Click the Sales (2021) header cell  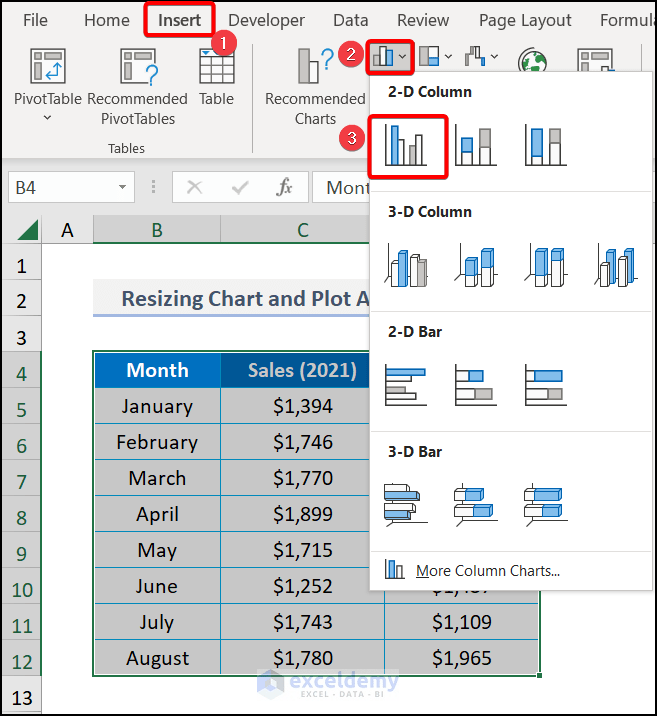point(295,370)
